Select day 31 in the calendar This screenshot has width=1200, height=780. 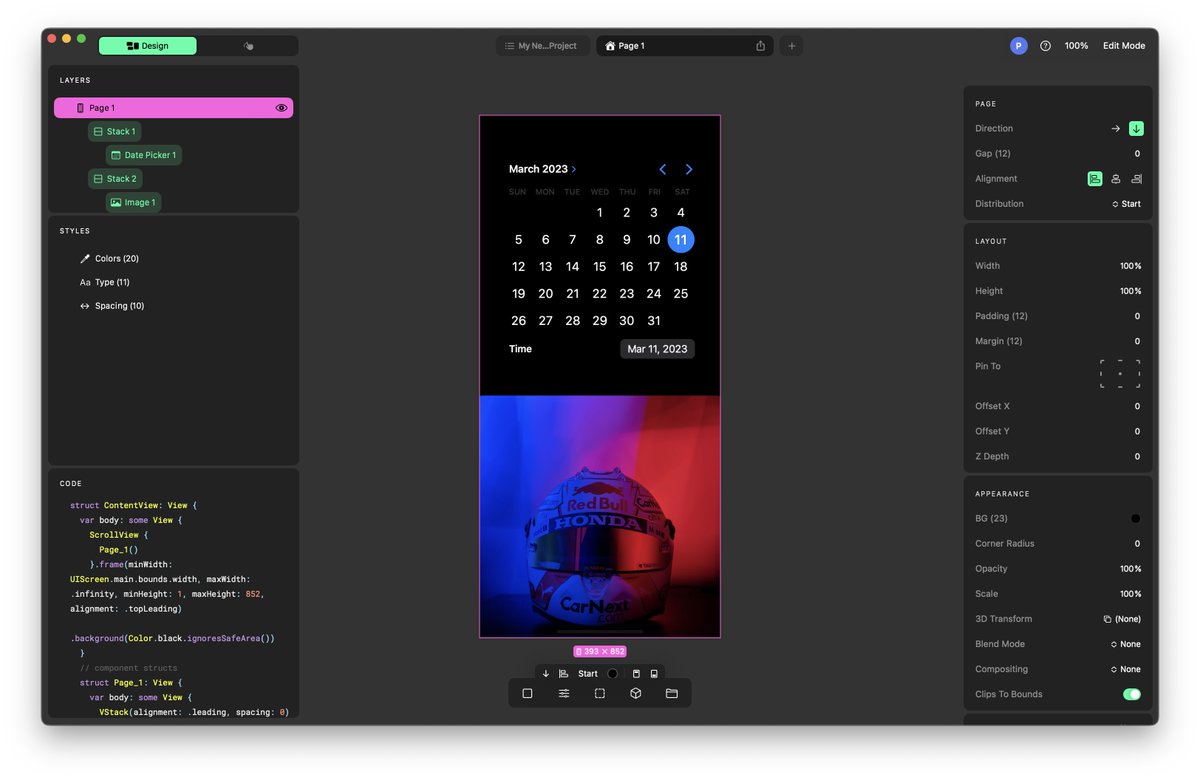(654, 321)
